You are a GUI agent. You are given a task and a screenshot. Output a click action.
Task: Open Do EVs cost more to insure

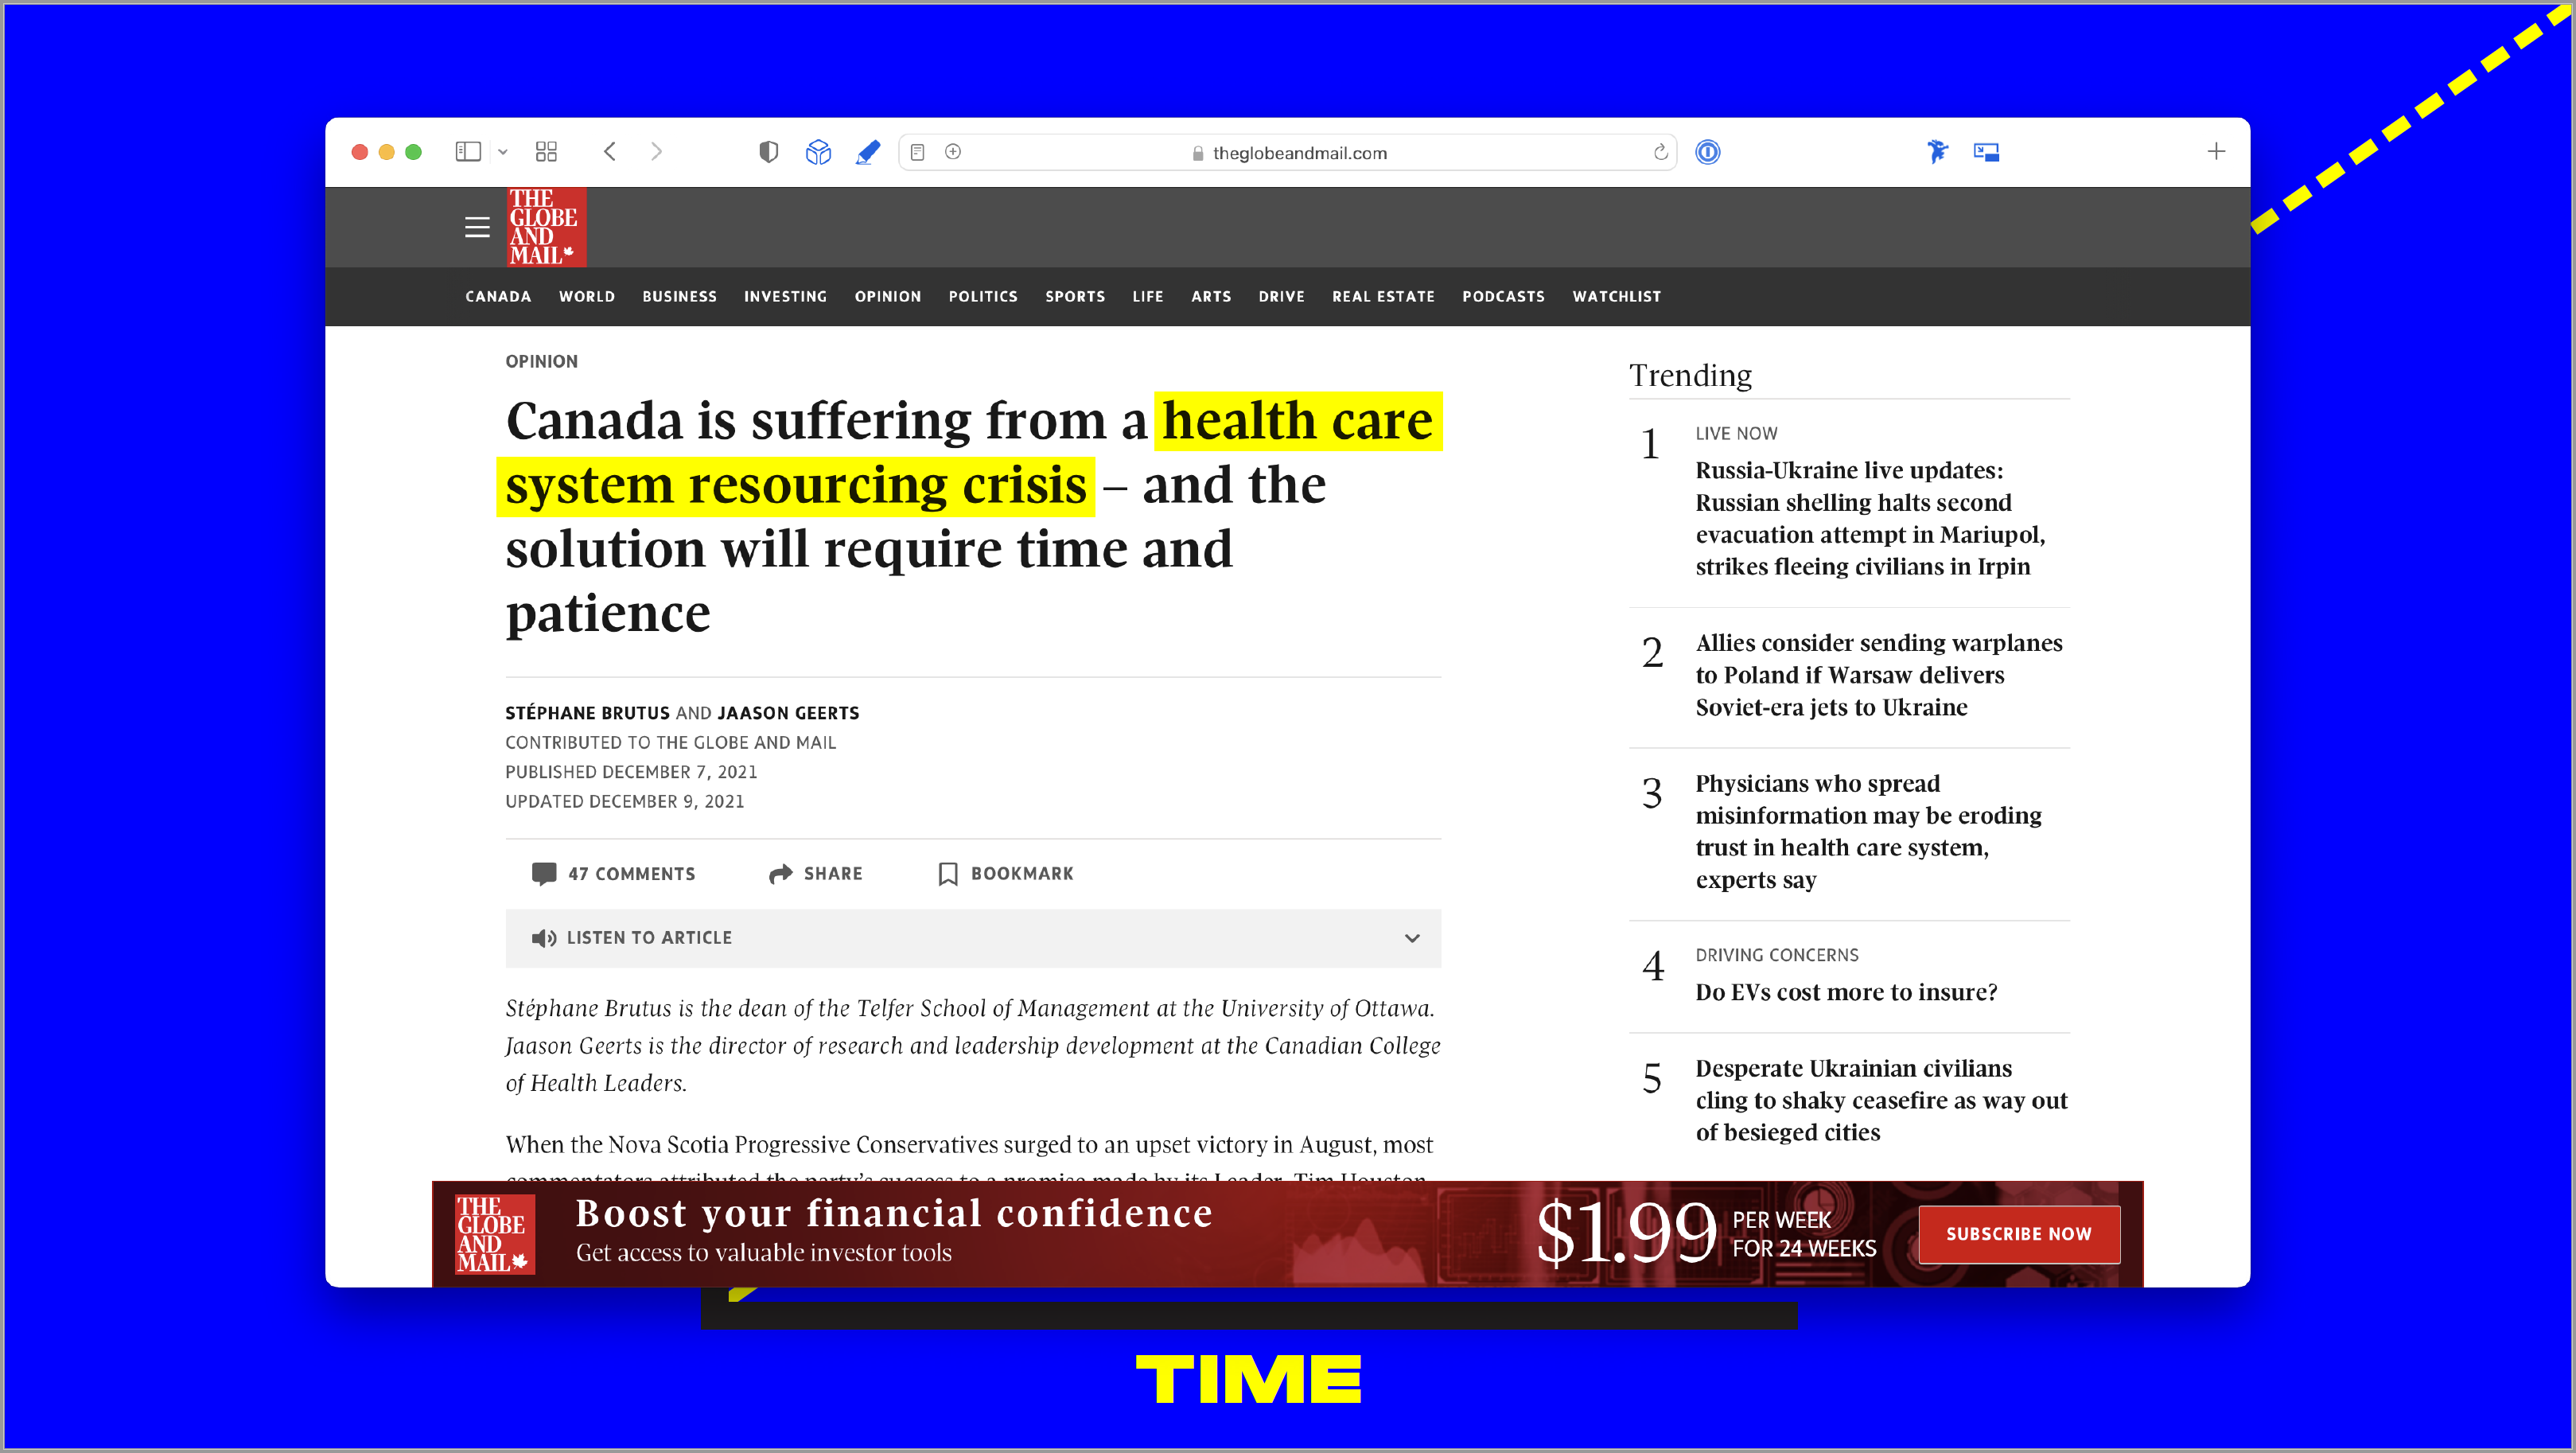[1846, 992]
